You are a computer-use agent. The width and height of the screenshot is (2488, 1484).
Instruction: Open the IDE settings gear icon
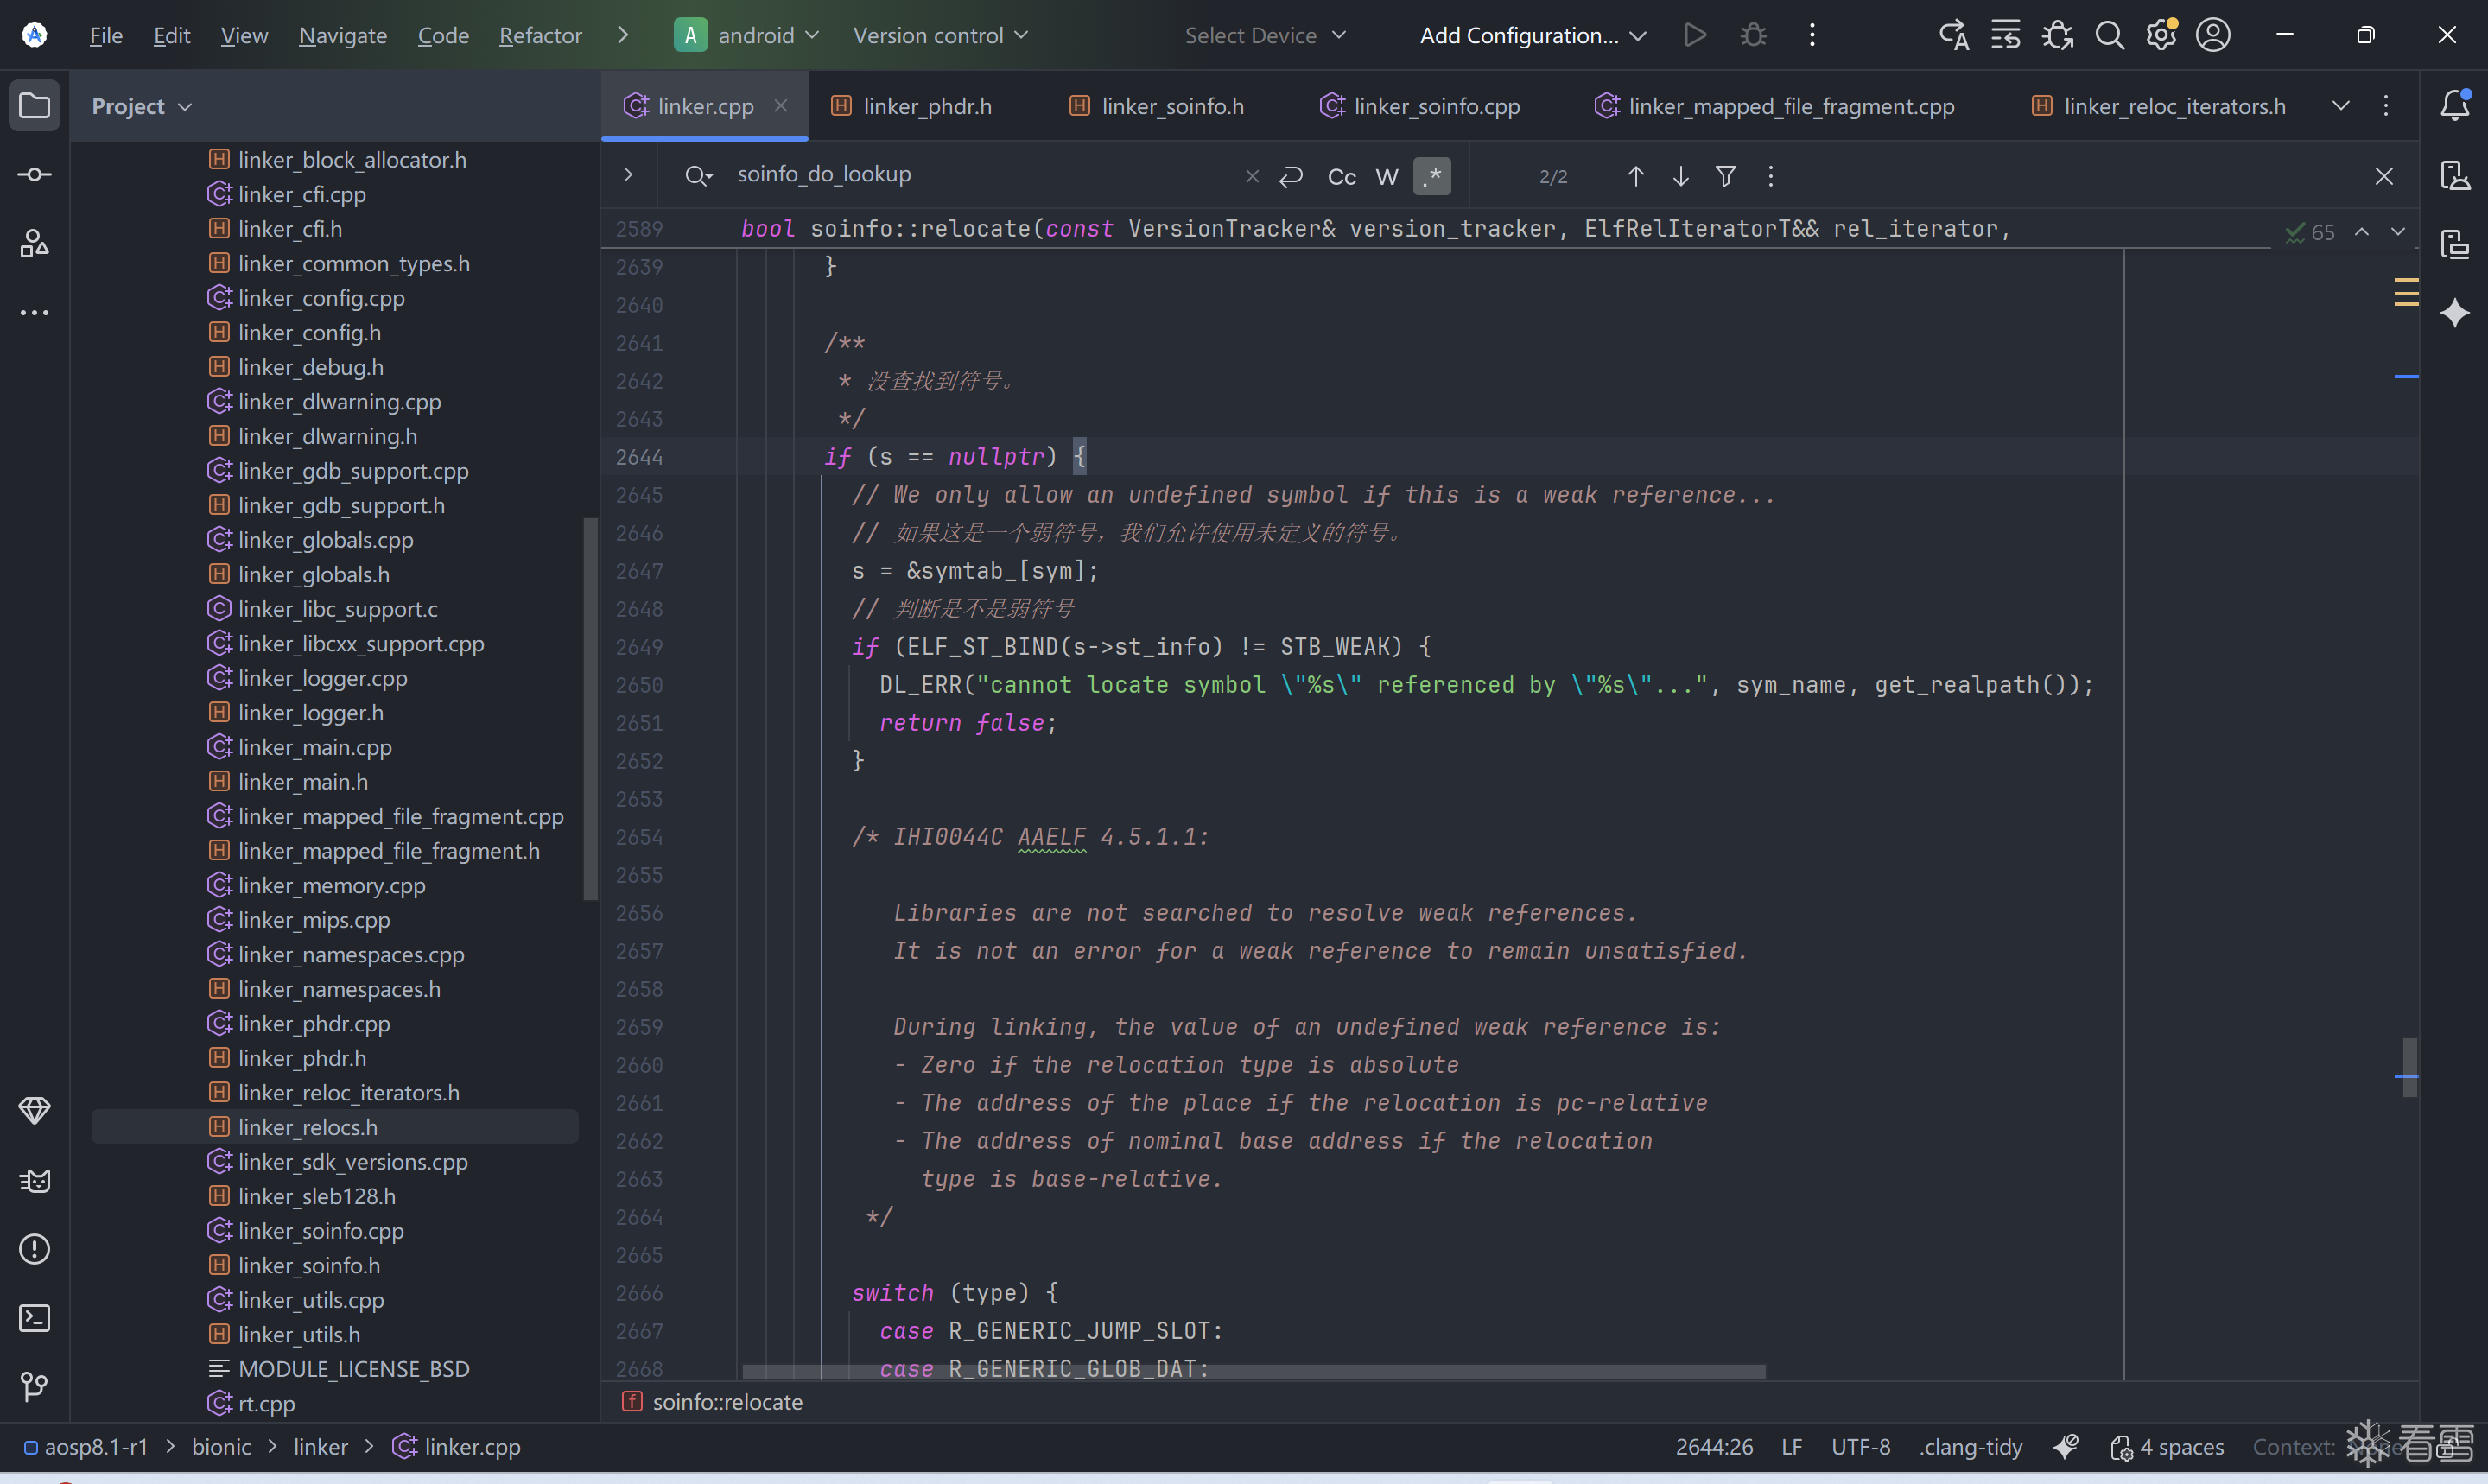pyautogui.click(x=2160, y=35)
